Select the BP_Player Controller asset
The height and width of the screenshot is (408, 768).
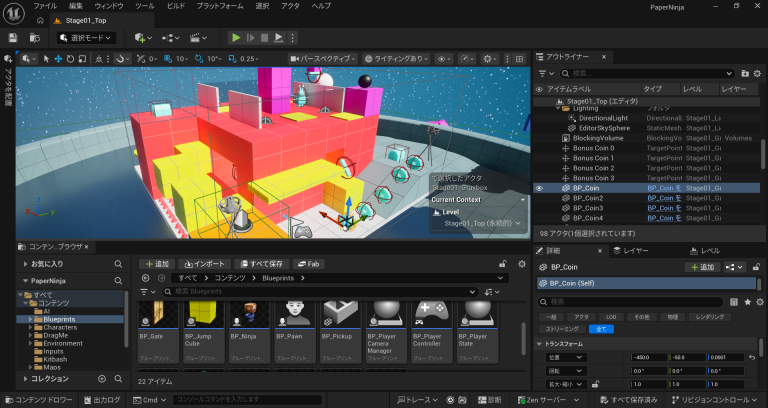[x=431, y=331]
